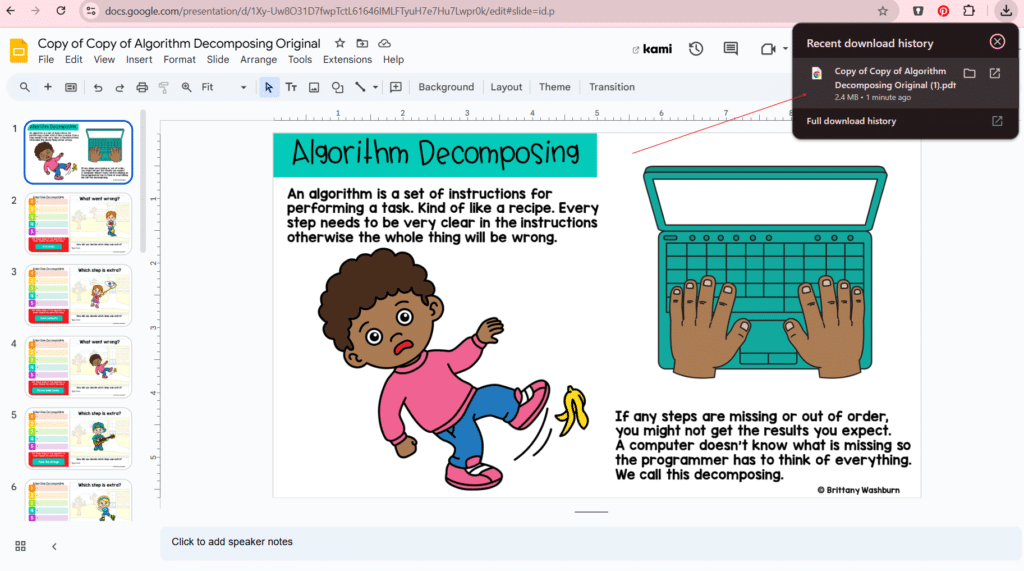Expand the line tool dropdown arrow

click(x=376, y=87)
